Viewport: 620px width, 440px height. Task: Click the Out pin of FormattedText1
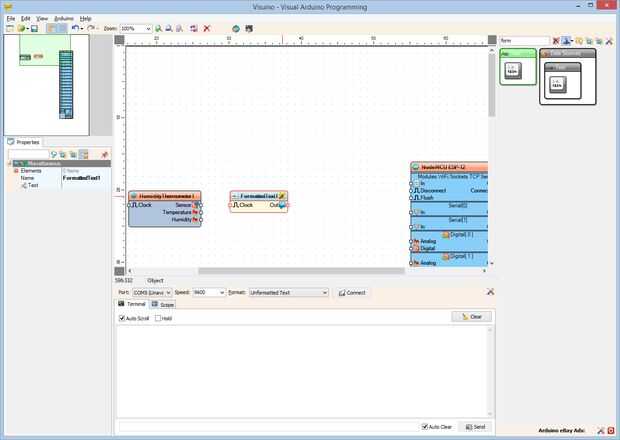click(x=287, y=205)
